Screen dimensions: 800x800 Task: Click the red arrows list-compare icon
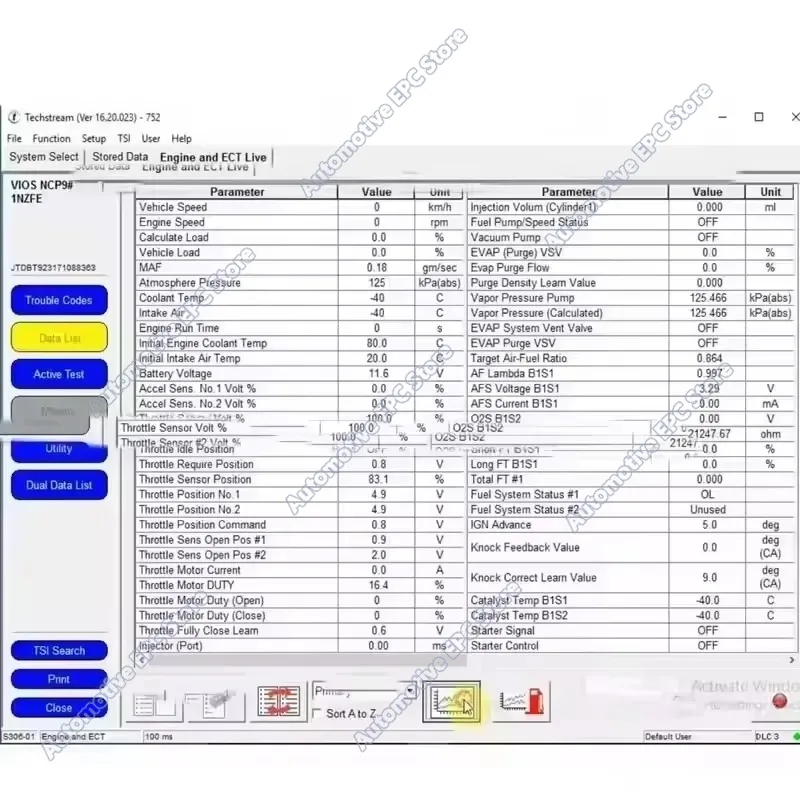tap(279, 702)
